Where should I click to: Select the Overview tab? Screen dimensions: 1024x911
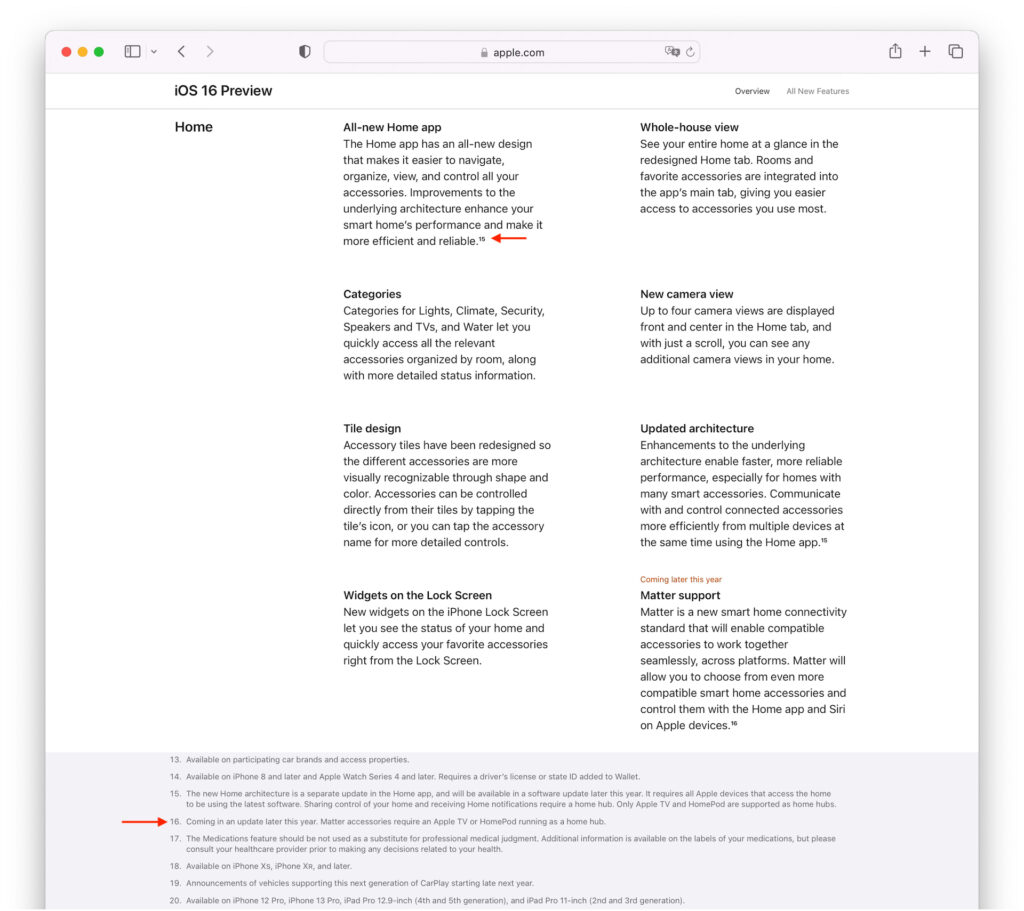tap(752, 91)
